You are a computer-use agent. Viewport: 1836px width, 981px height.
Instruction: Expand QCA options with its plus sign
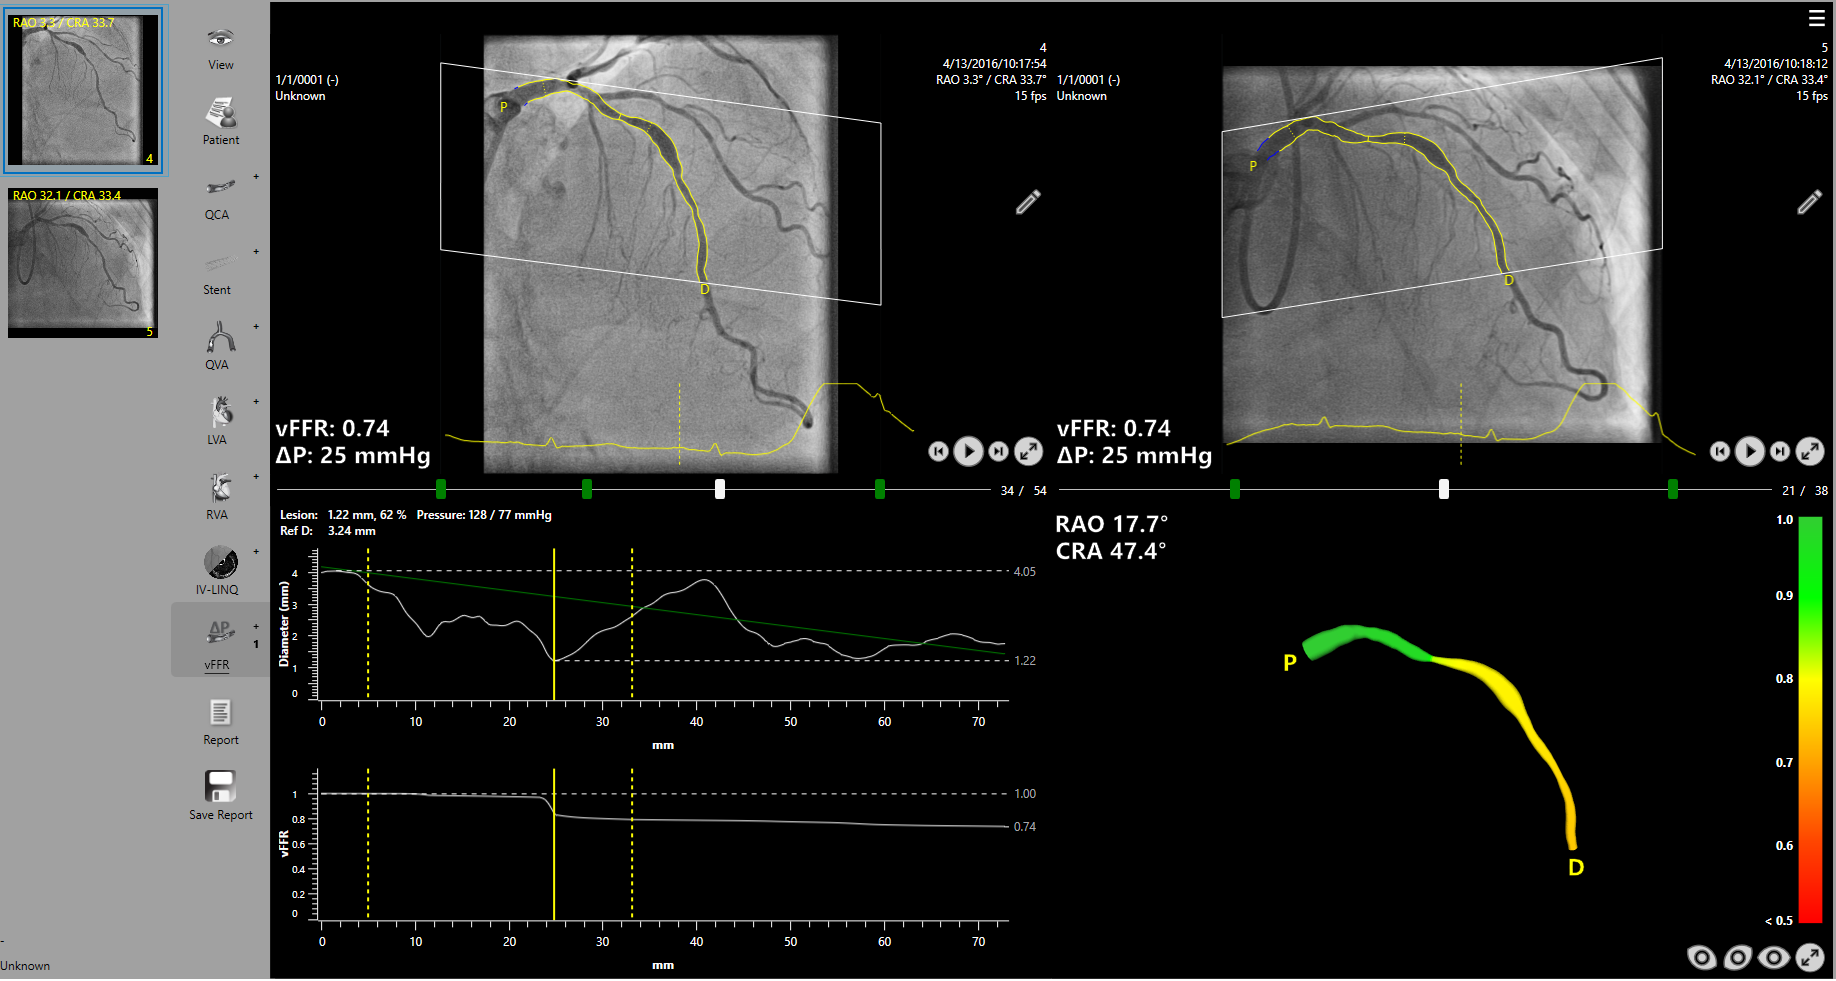(256, 177)
